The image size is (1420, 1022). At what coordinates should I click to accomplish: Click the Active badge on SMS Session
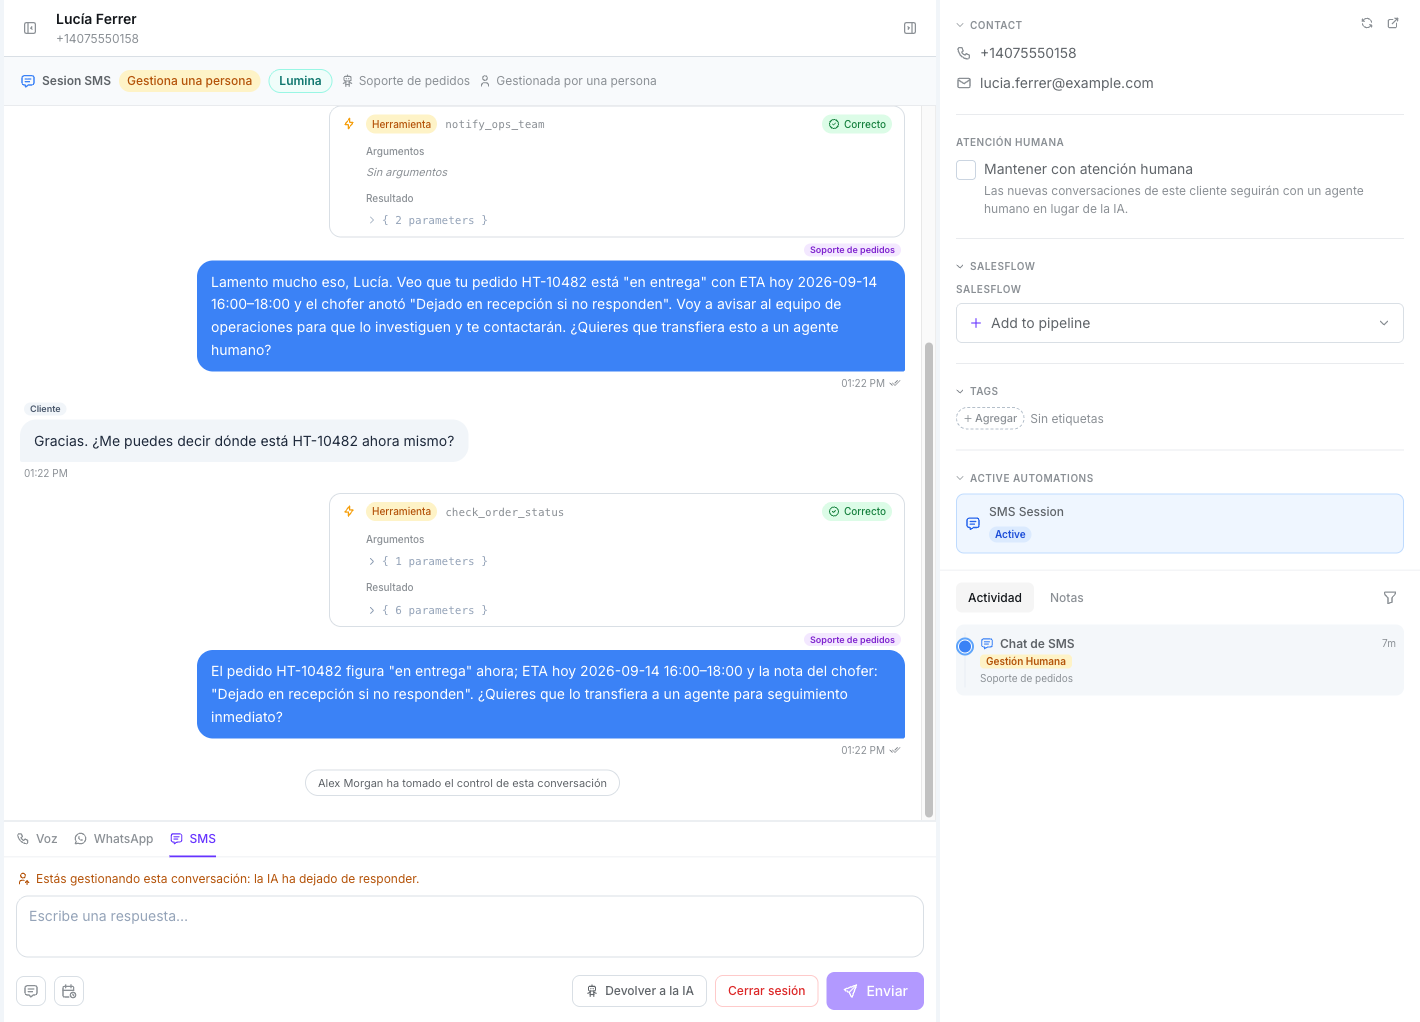pyautogui.click(x=1010, y=534)
